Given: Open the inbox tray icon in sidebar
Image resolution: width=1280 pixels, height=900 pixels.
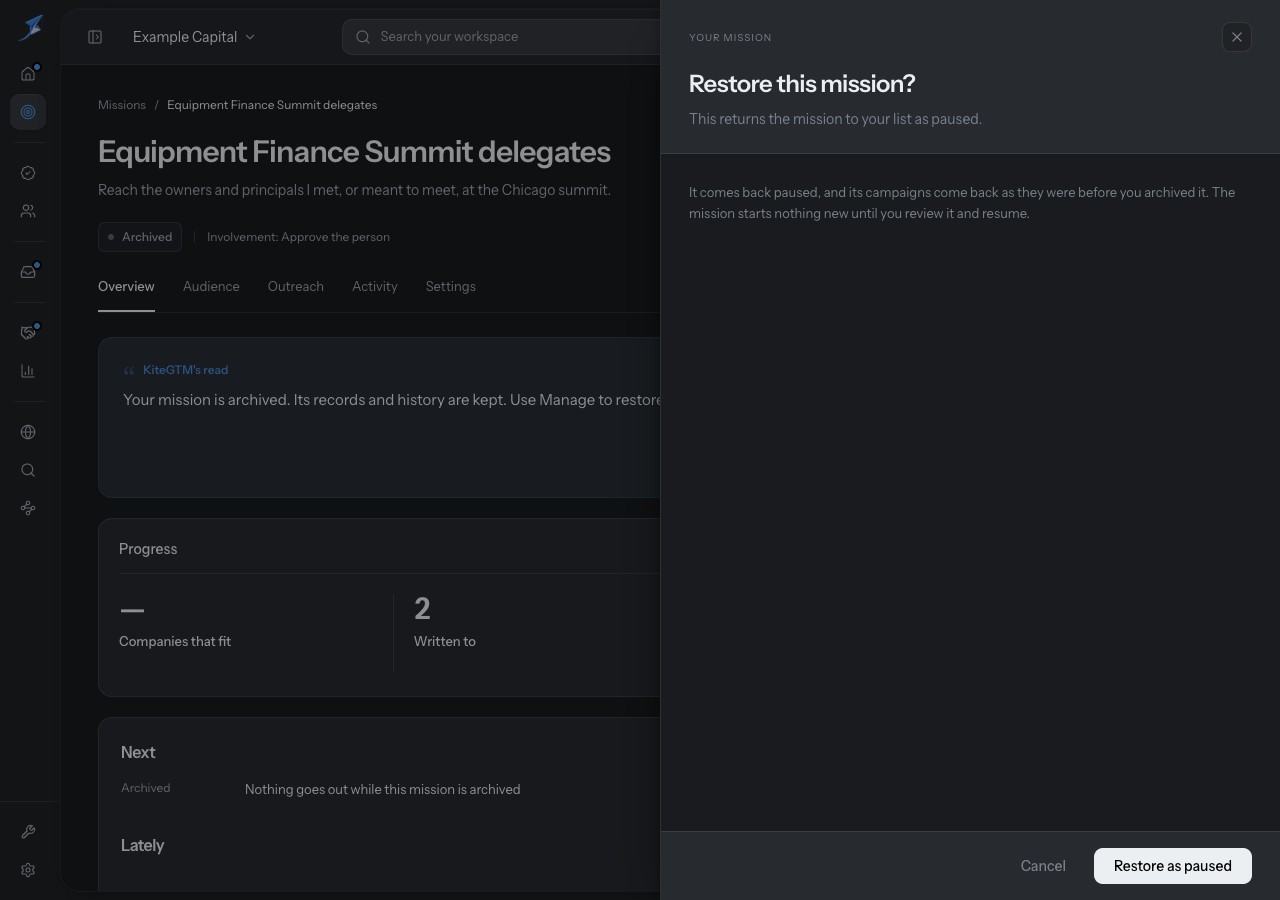Looking at the screenshot, I should point(28,272).
